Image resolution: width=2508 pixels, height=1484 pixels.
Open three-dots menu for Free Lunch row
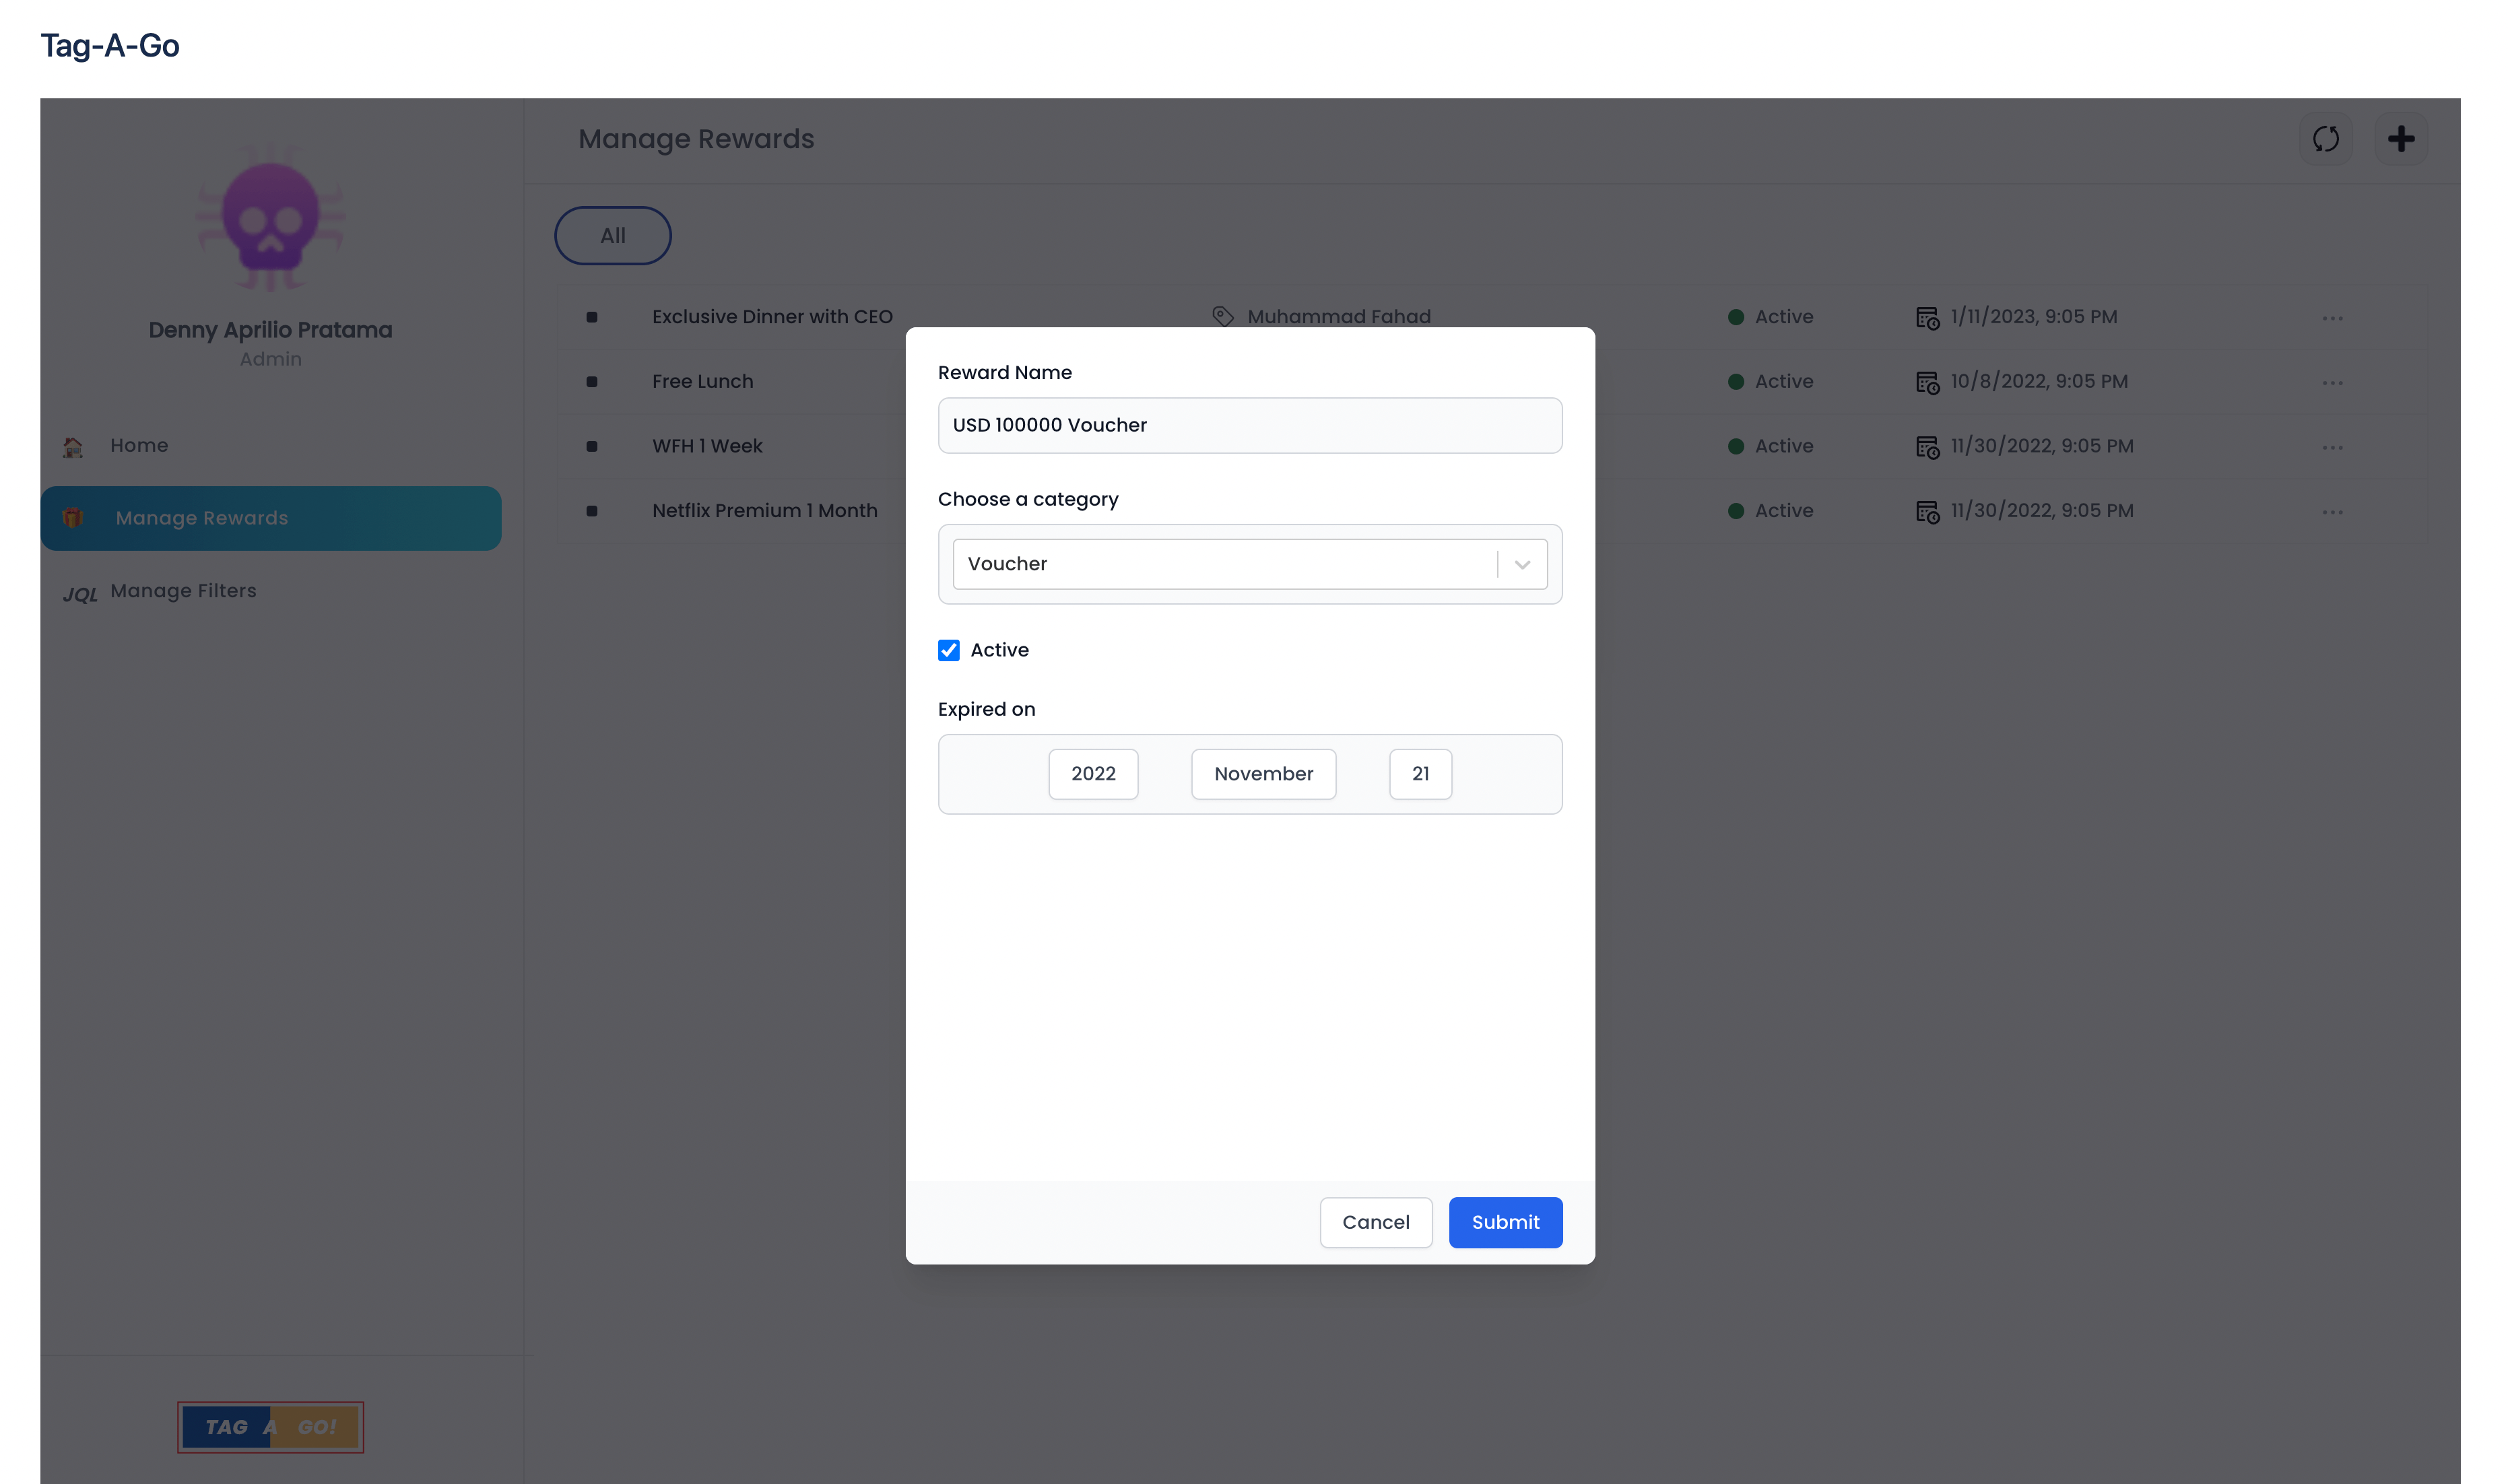click(2332, 383)
